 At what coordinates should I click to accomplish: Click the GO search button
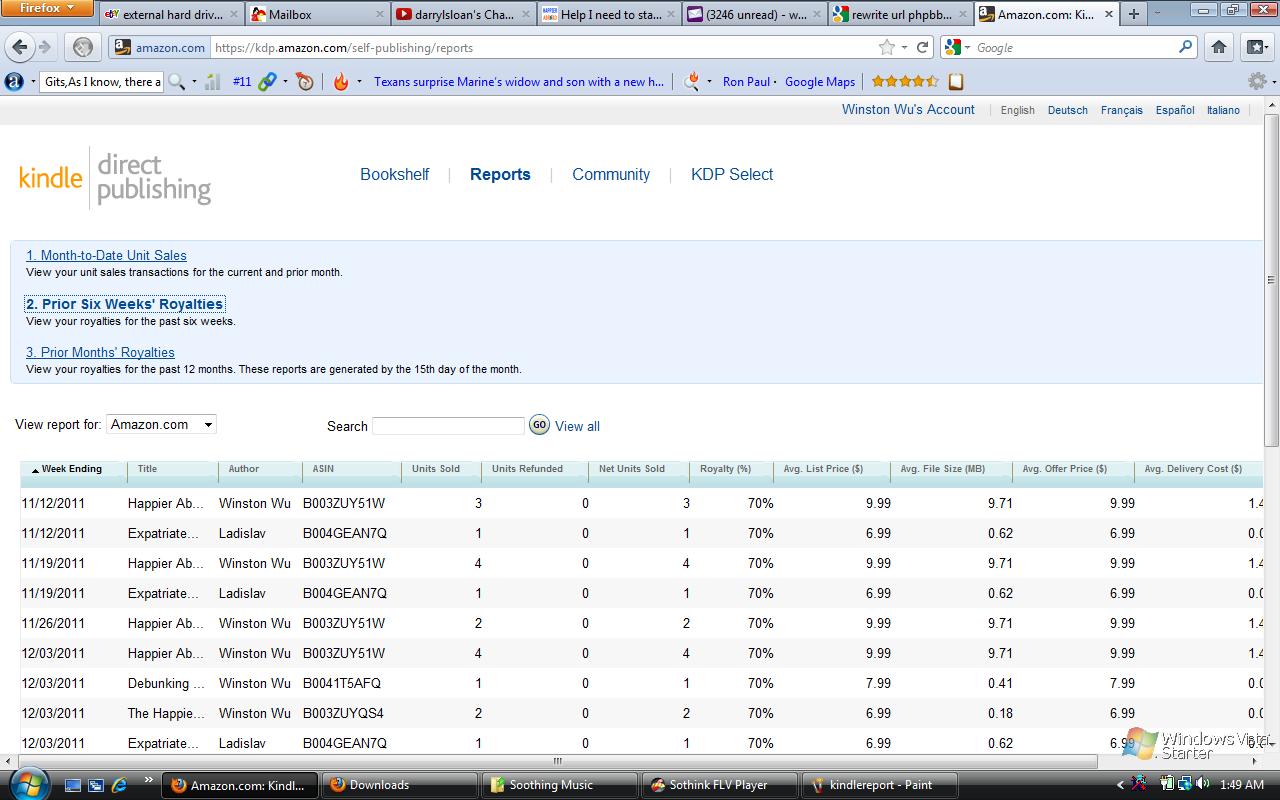539,425
